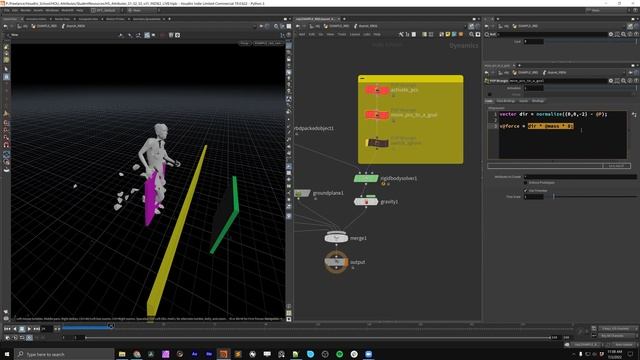Open After Effects from the taskbar
640x360 pixels.
coord(194,354)
